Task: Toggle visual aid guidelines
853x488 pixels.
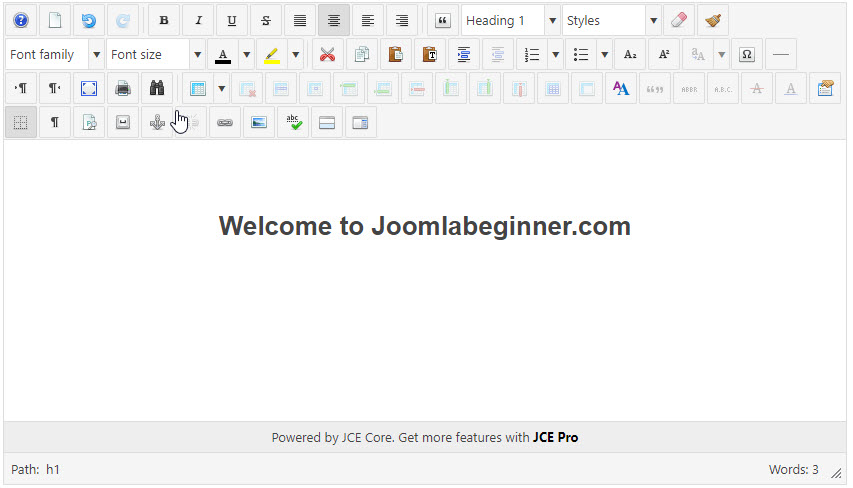Action: pyautogui.click(x=21, y=122)
